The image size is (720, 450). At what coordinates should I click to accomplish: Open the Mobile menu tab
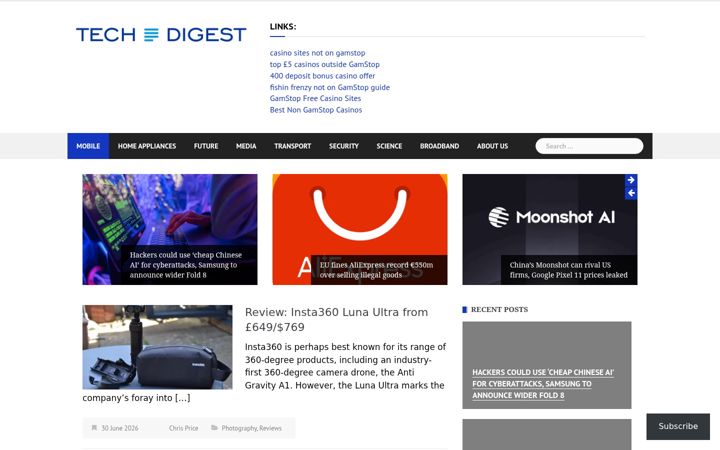pyautogui.click(x=88, y=146)
